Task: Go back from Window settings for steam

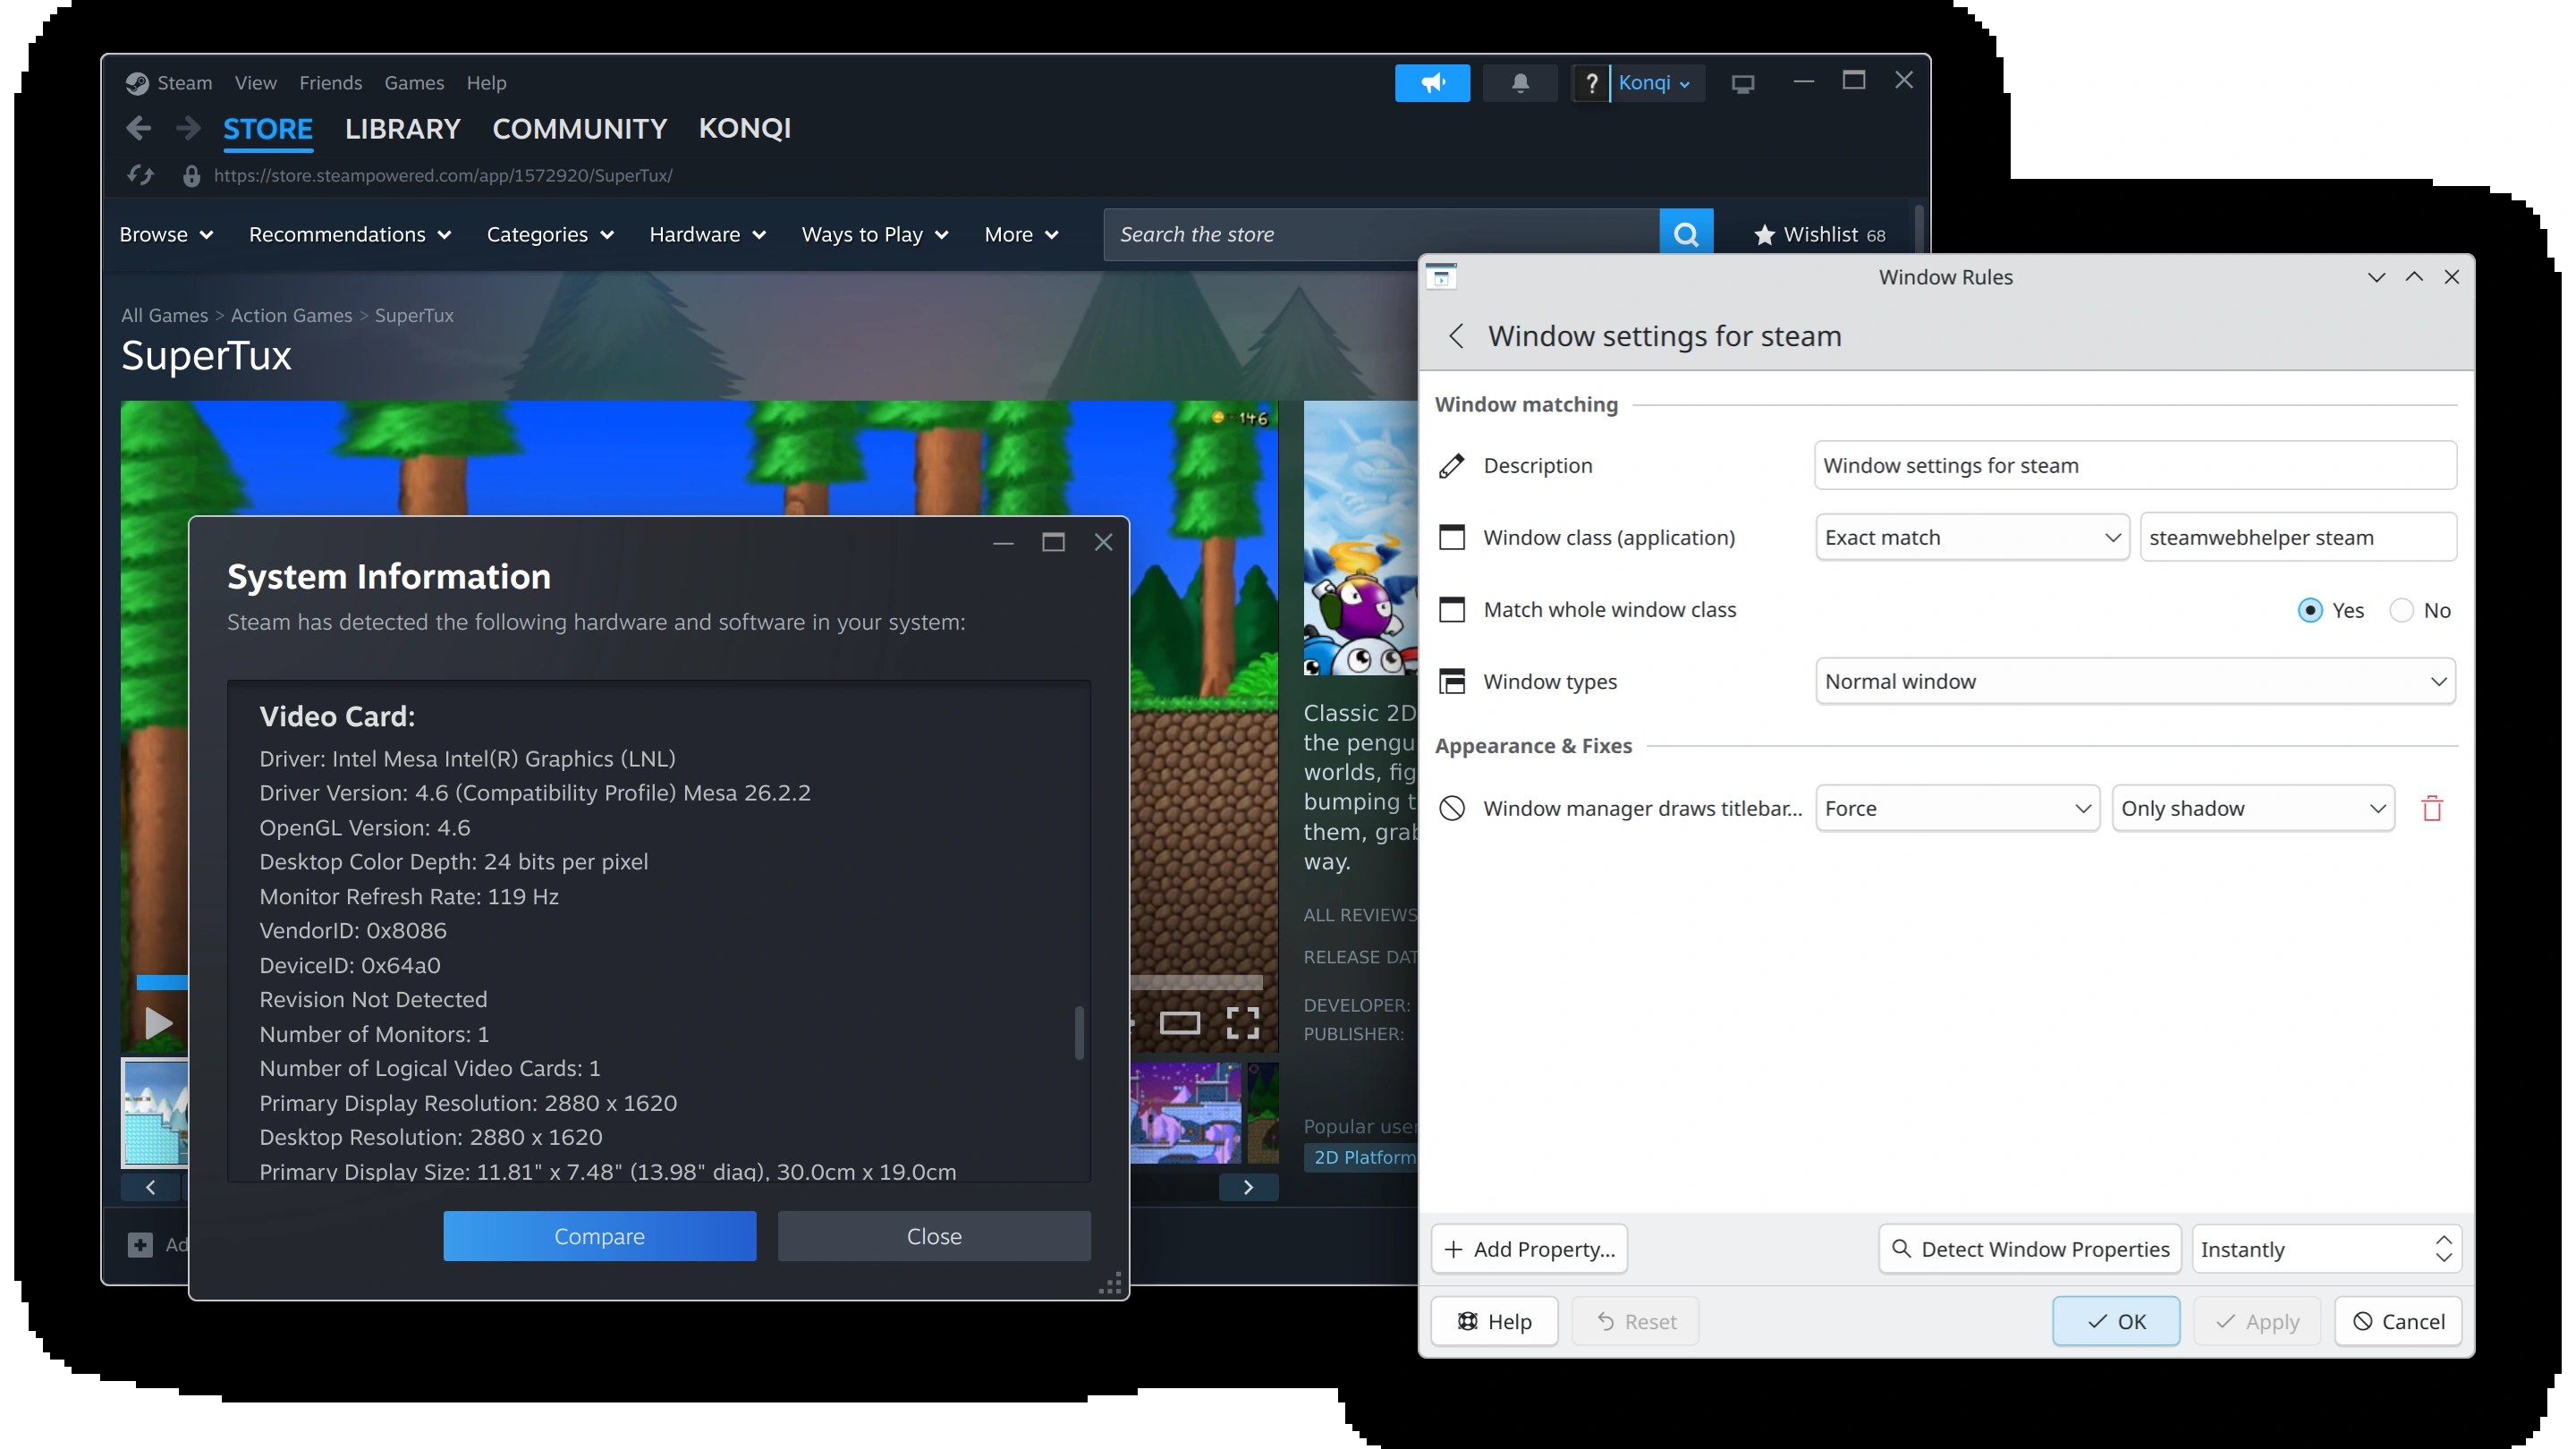Action: [x=1456, y=336]
